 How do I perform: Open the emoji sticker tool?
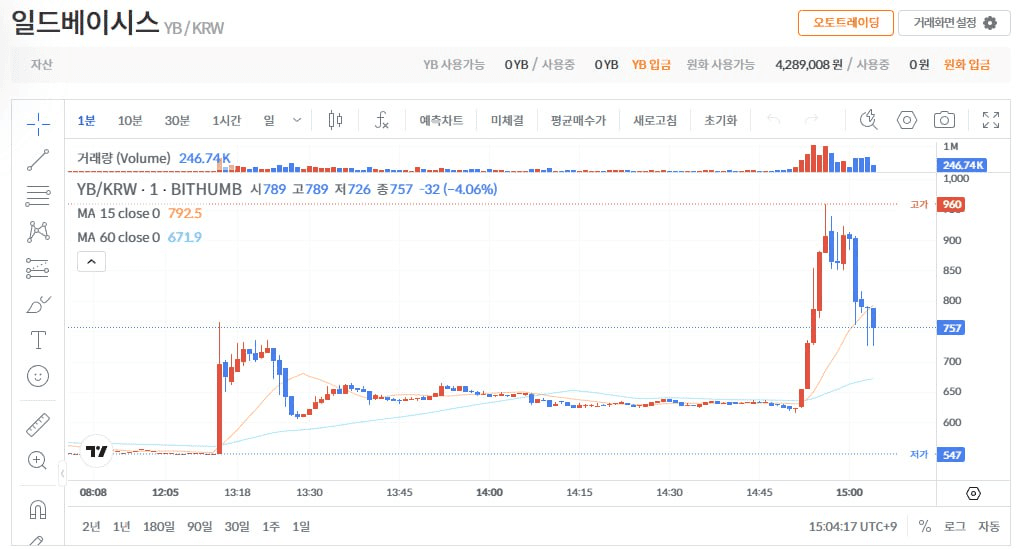(38, 376)
